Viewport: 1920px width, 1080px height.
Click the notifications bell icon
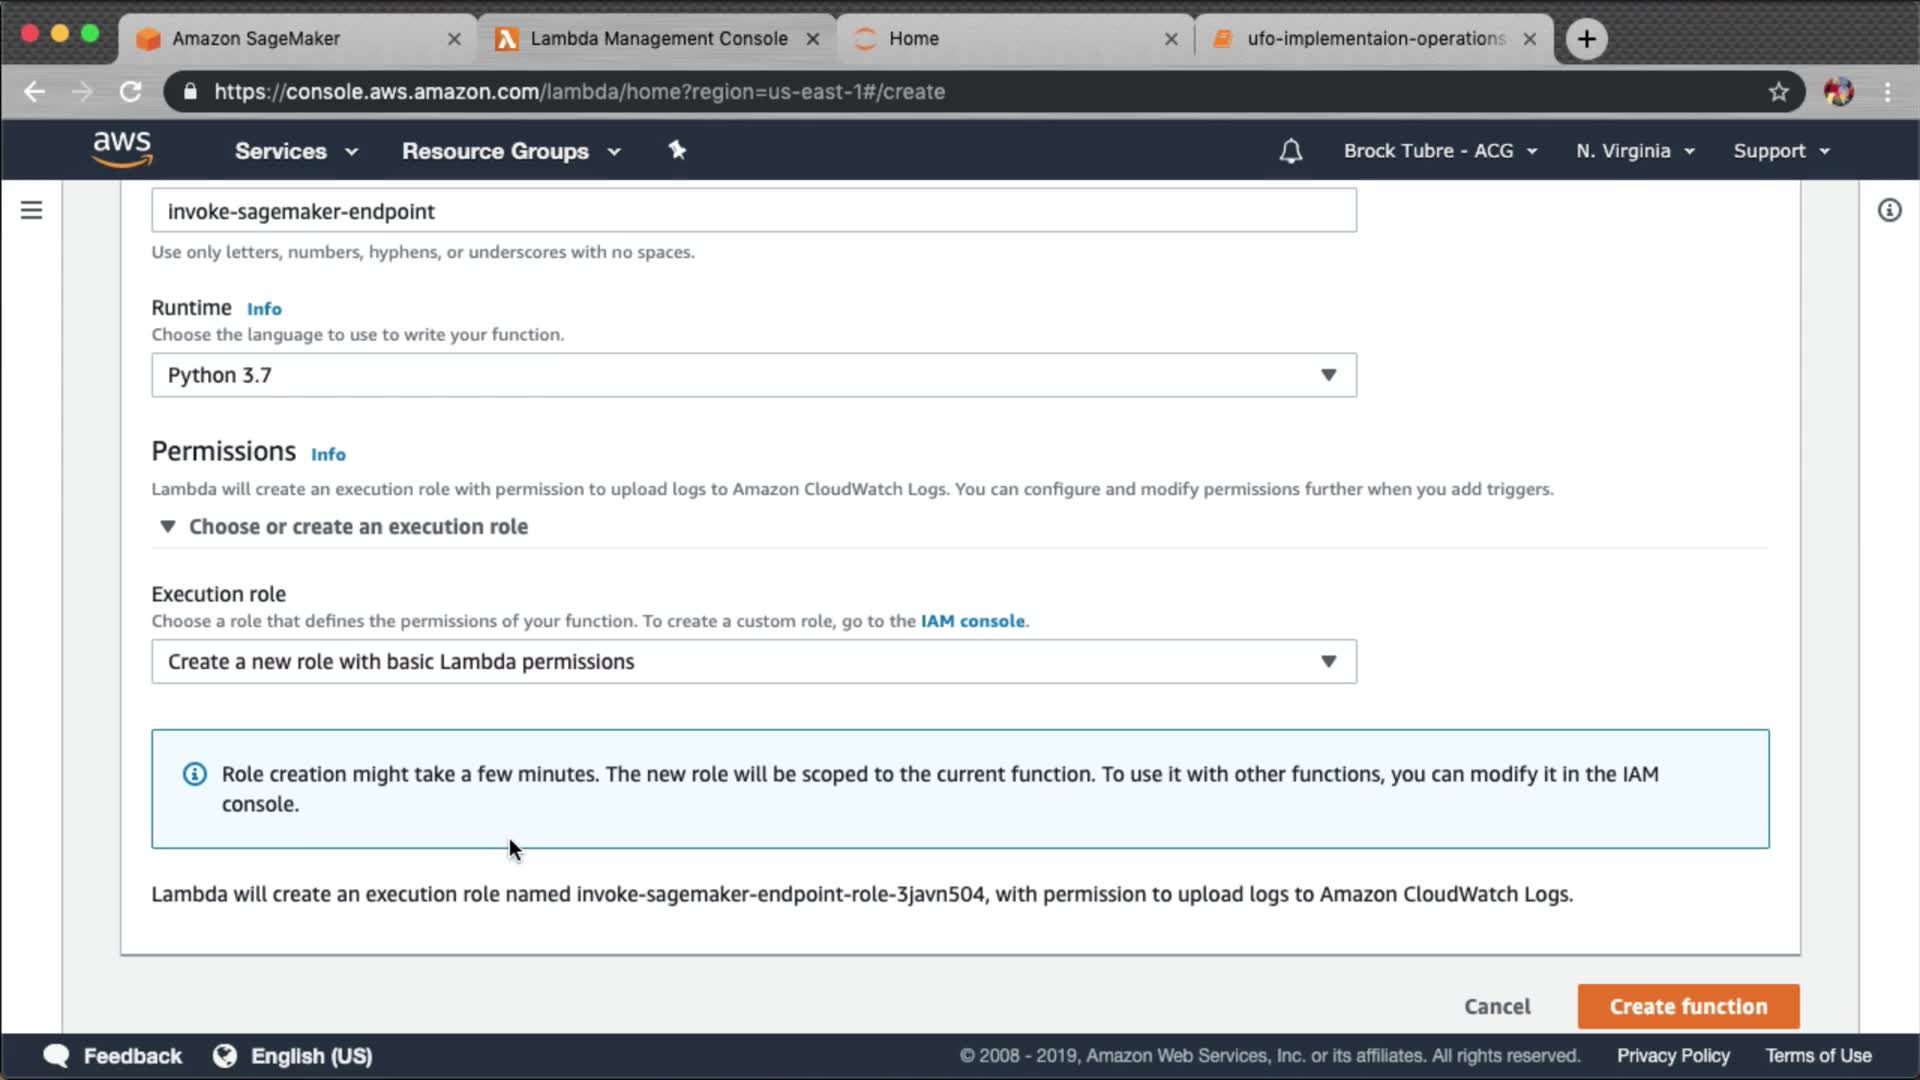click(x=1290, y=151)
